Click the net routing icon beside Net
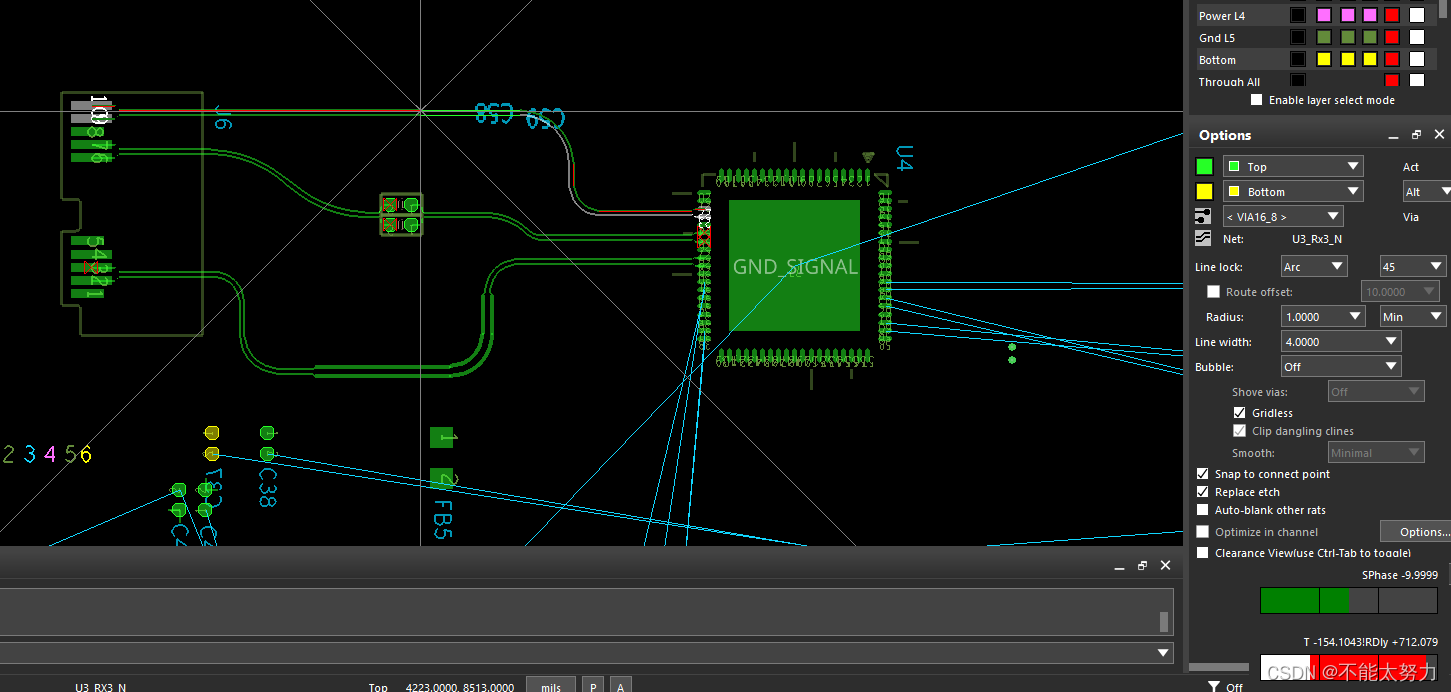The width and height of the screenshot is (1451, 692). coord(1204,239)
